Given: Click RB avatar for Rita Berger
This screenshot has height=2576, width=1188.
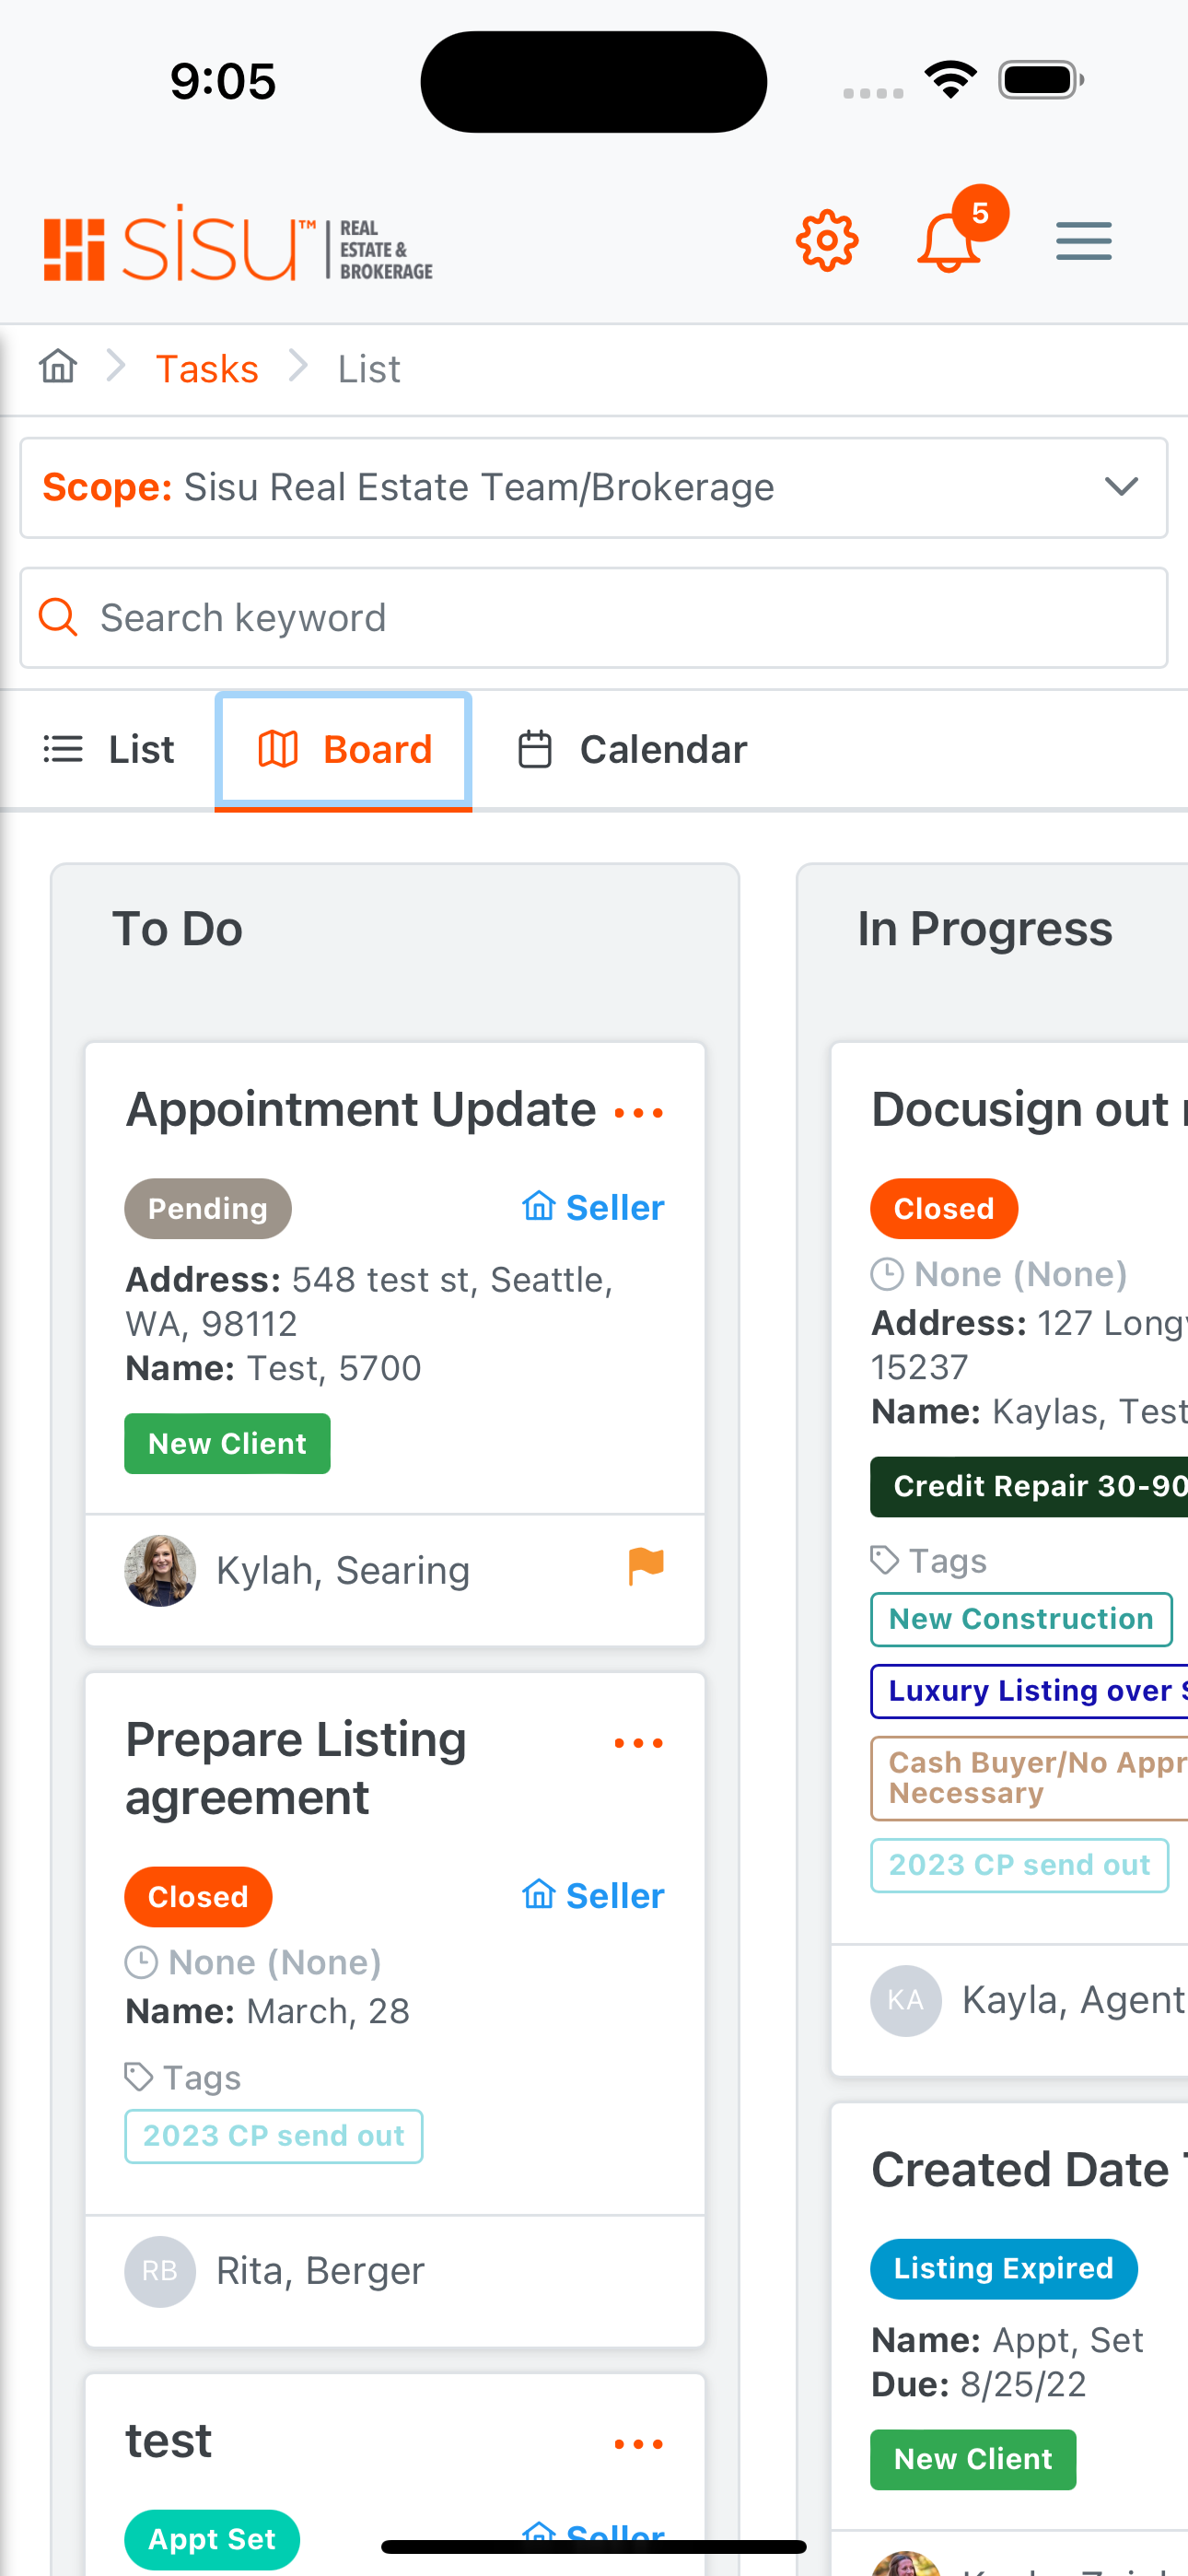Looking at the screenshot, I should (160, 2272).
